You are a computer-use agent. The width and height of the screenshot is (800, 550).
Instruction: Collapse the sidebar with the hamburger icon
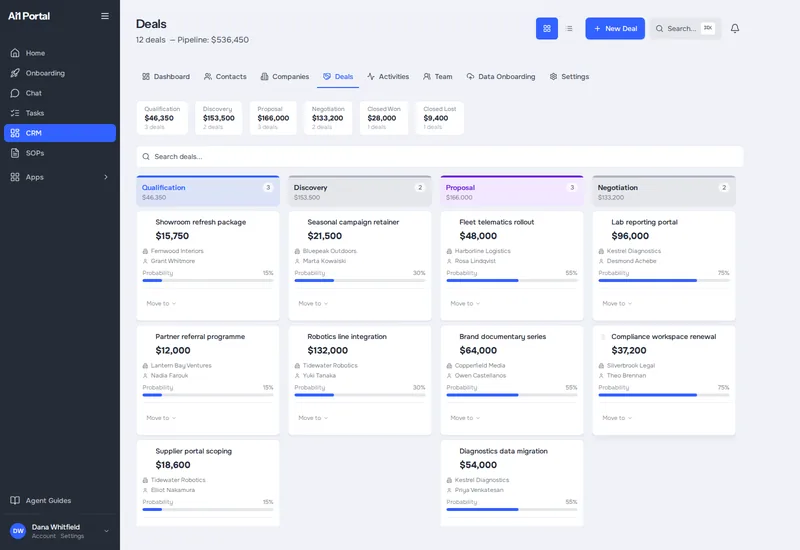tap(105, 16)
